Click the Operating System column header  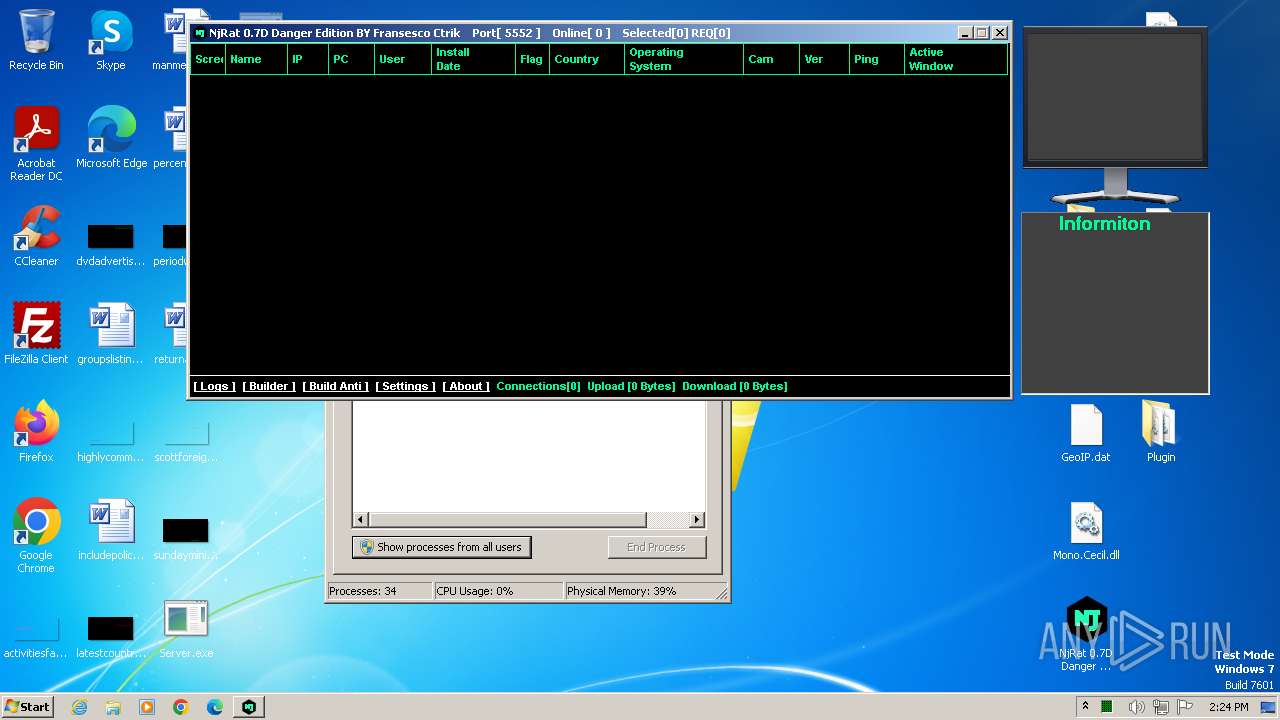684,59
